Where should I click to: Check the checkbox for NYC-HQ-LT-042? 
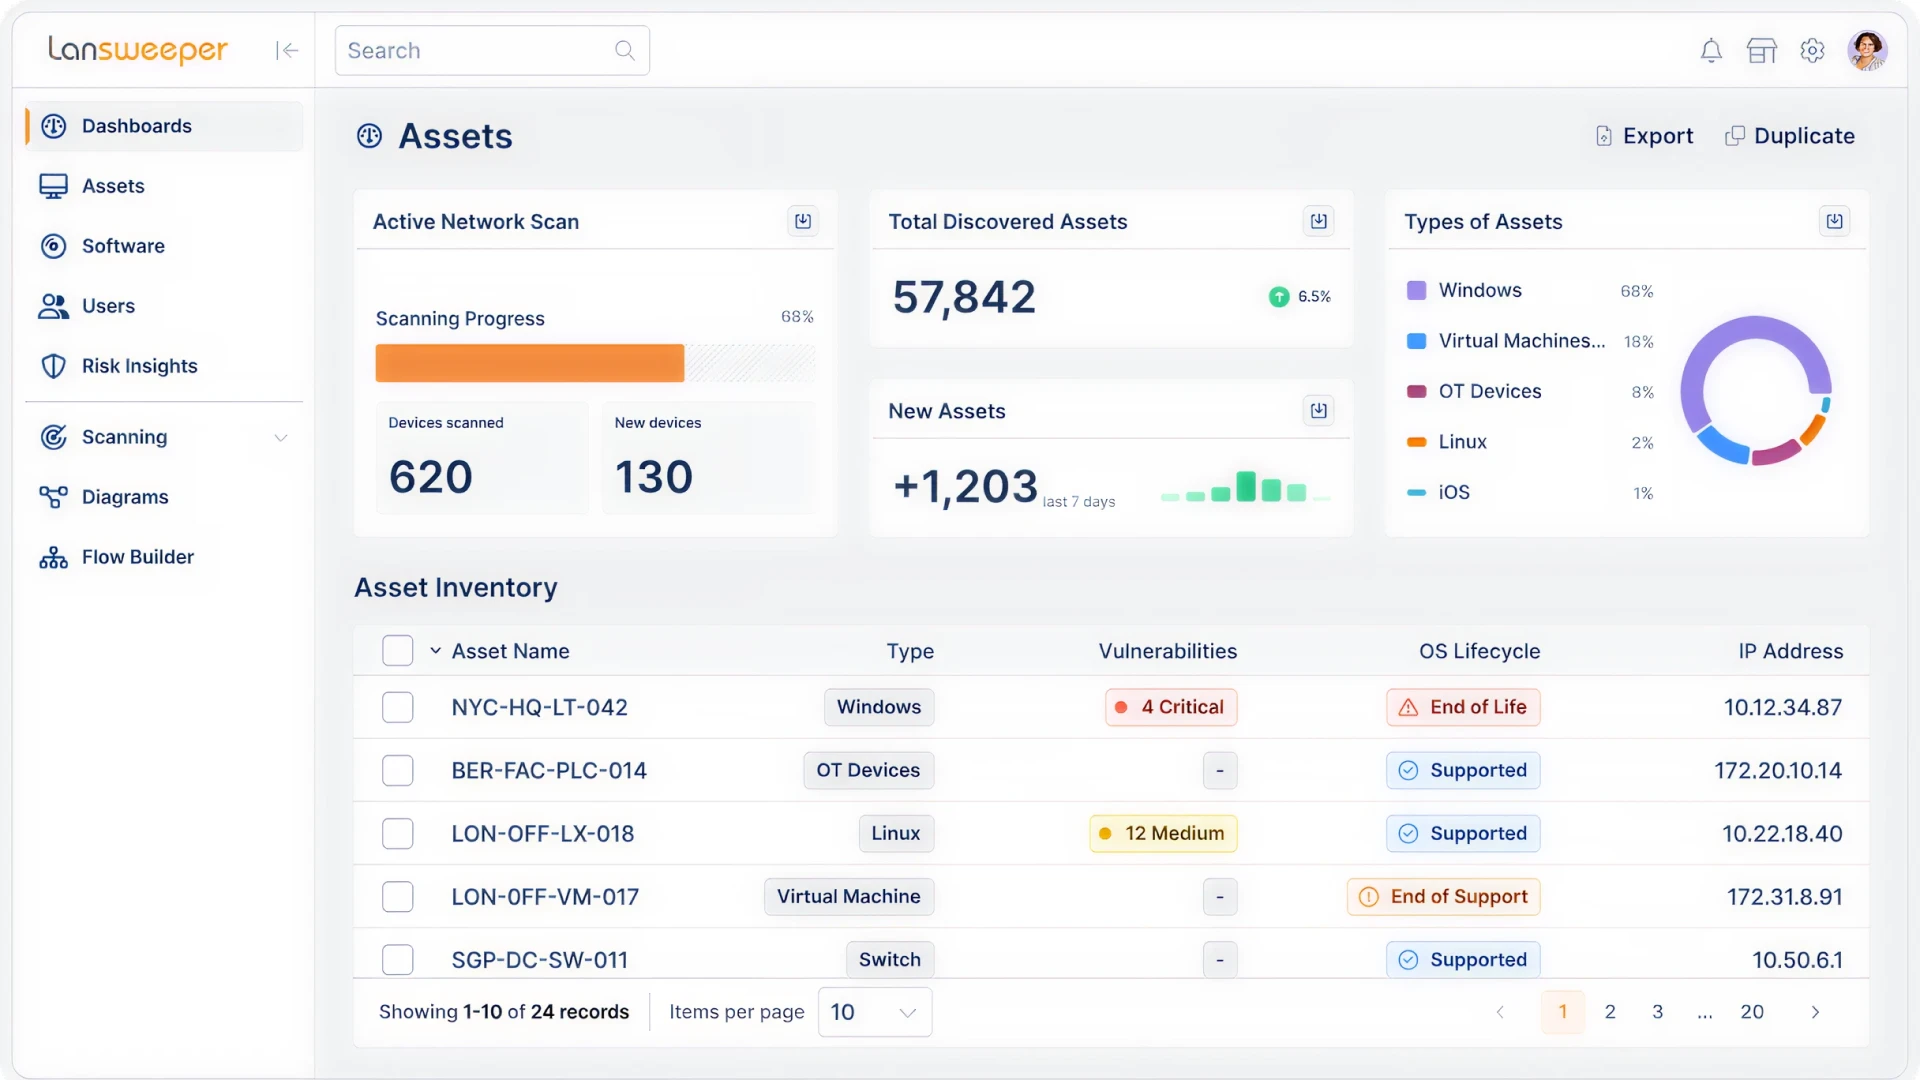coord(397,707)
